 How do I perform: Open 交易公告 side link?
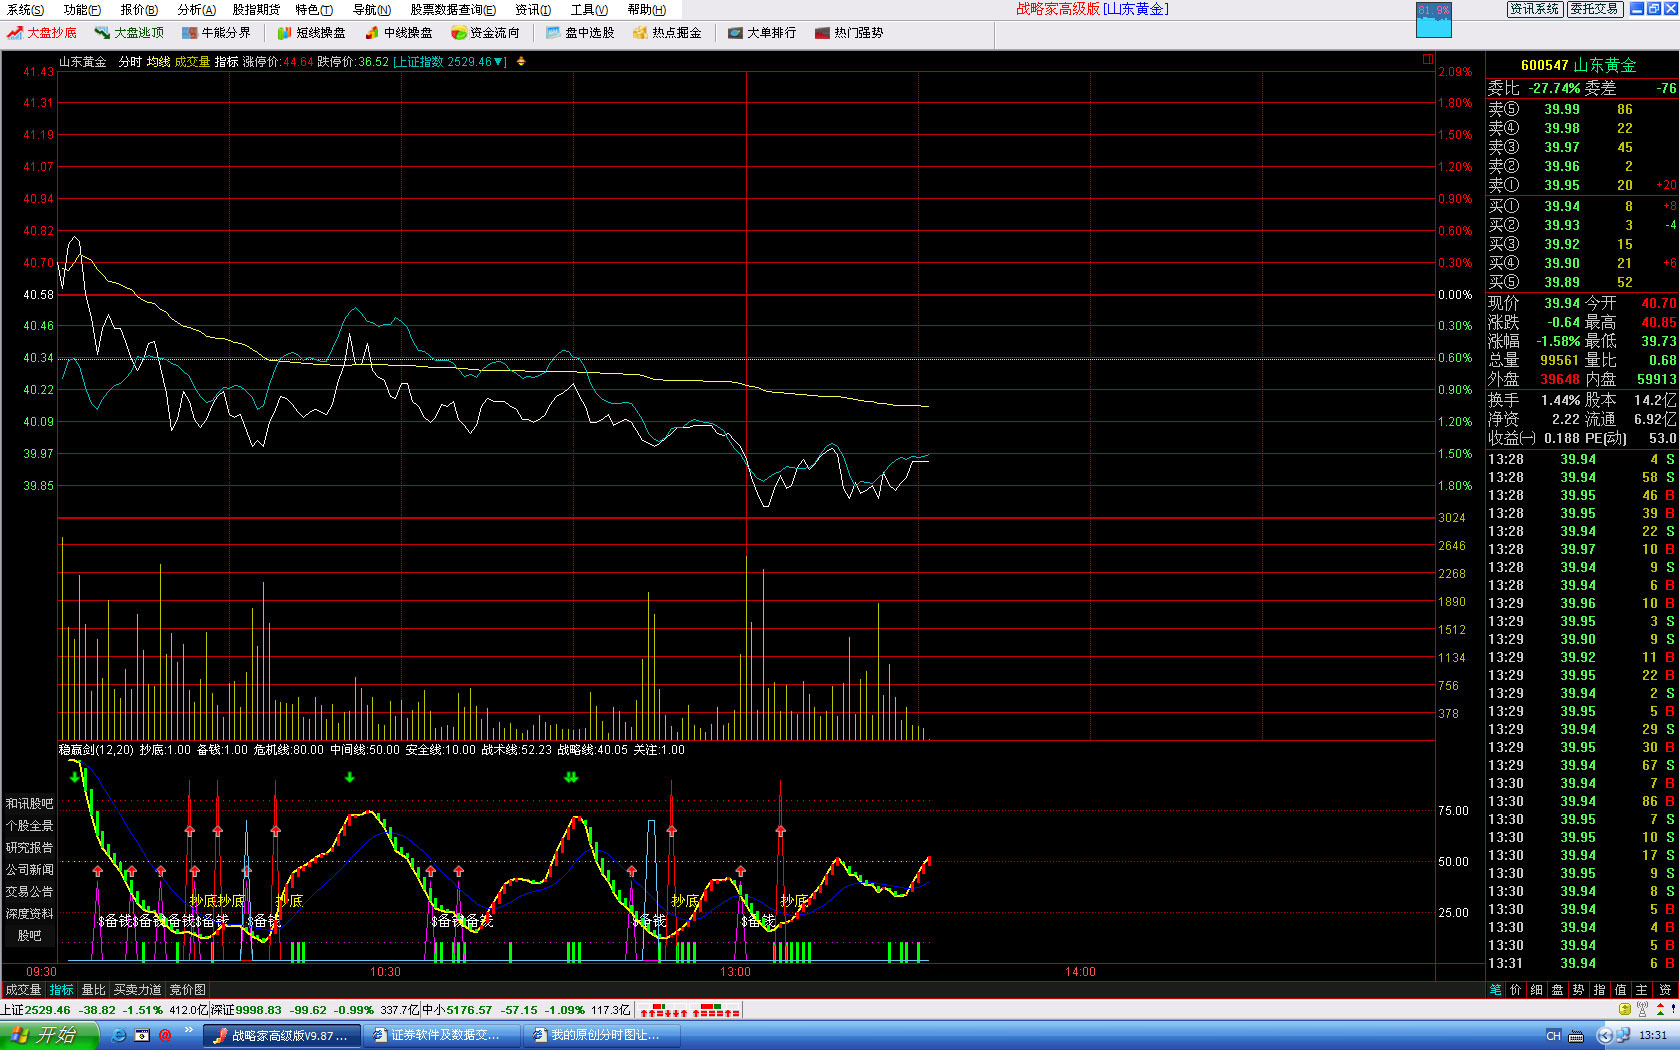(30, 892)
